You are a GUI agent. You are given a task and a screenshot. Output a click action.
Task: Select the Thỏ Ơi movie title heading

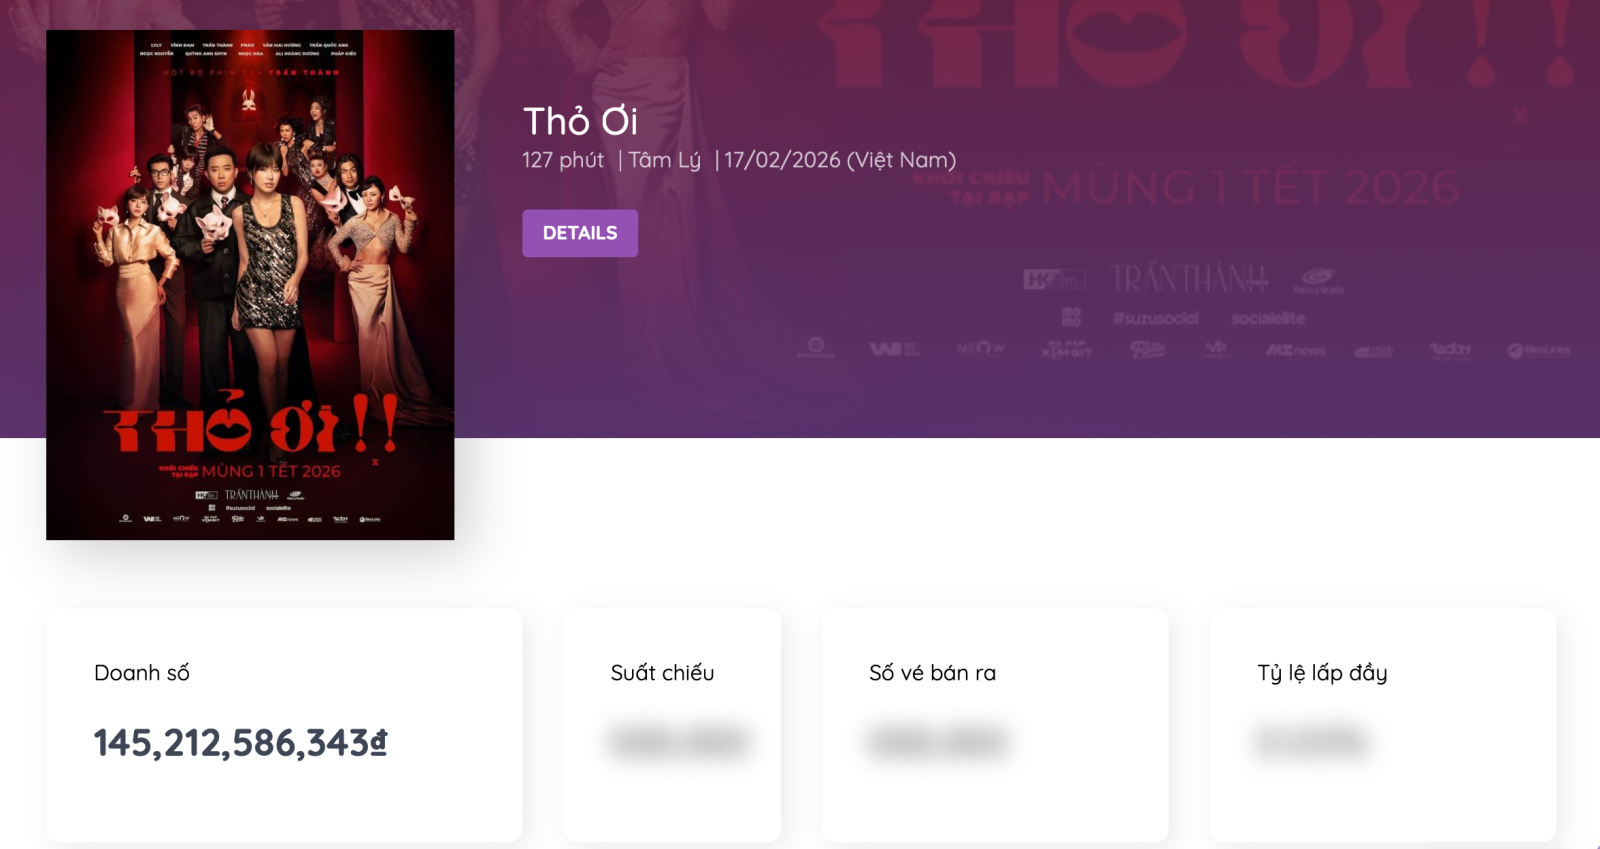pos(580,121)
